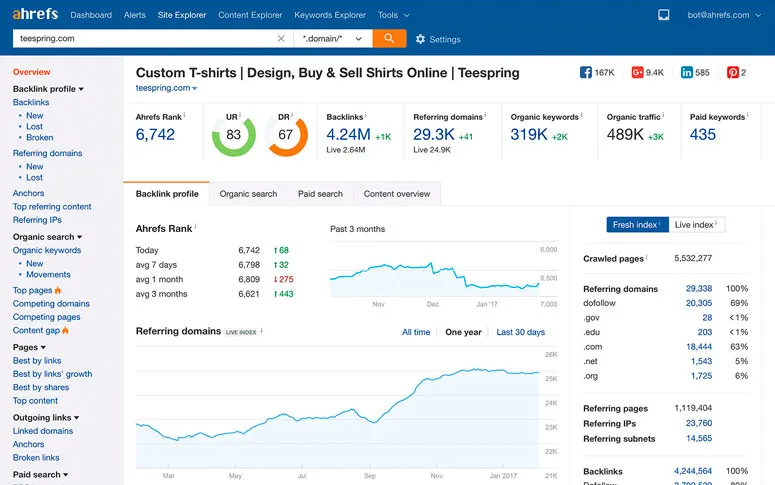This screenshot has width=775, height=485.
Task: Click the Ahrefs logo
Action: coord(36,15)
